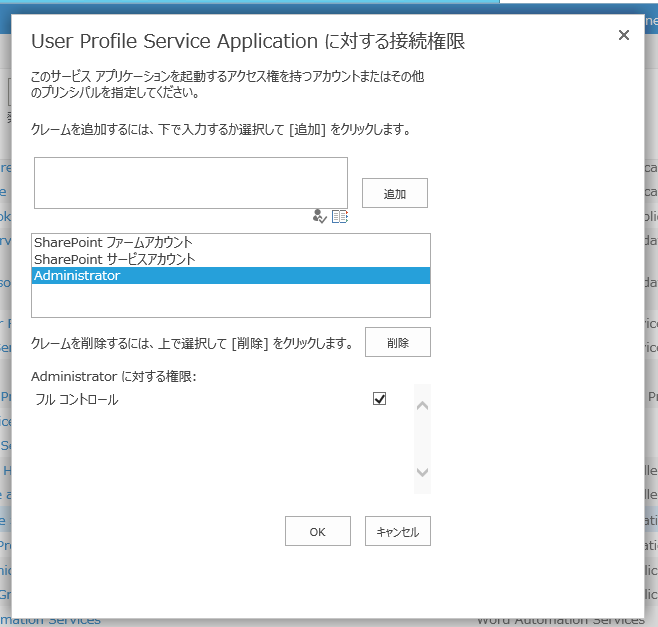Click the フル コントロール permission label

coord(77,400)
